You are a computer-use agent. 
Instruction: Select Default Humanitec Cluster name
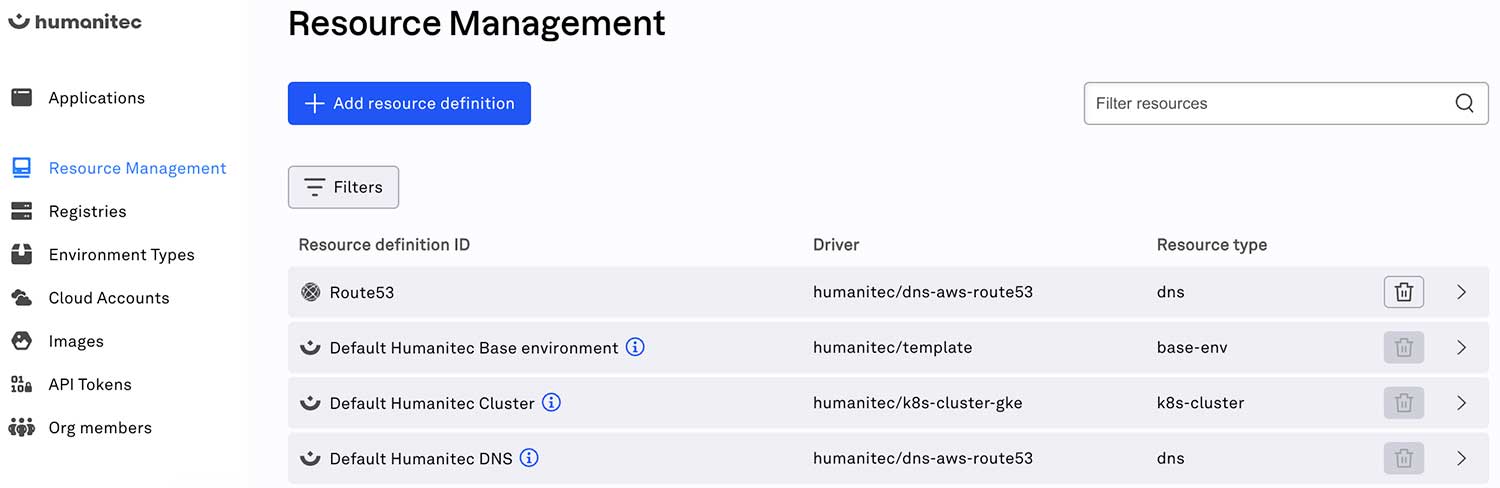coord(432,403)
